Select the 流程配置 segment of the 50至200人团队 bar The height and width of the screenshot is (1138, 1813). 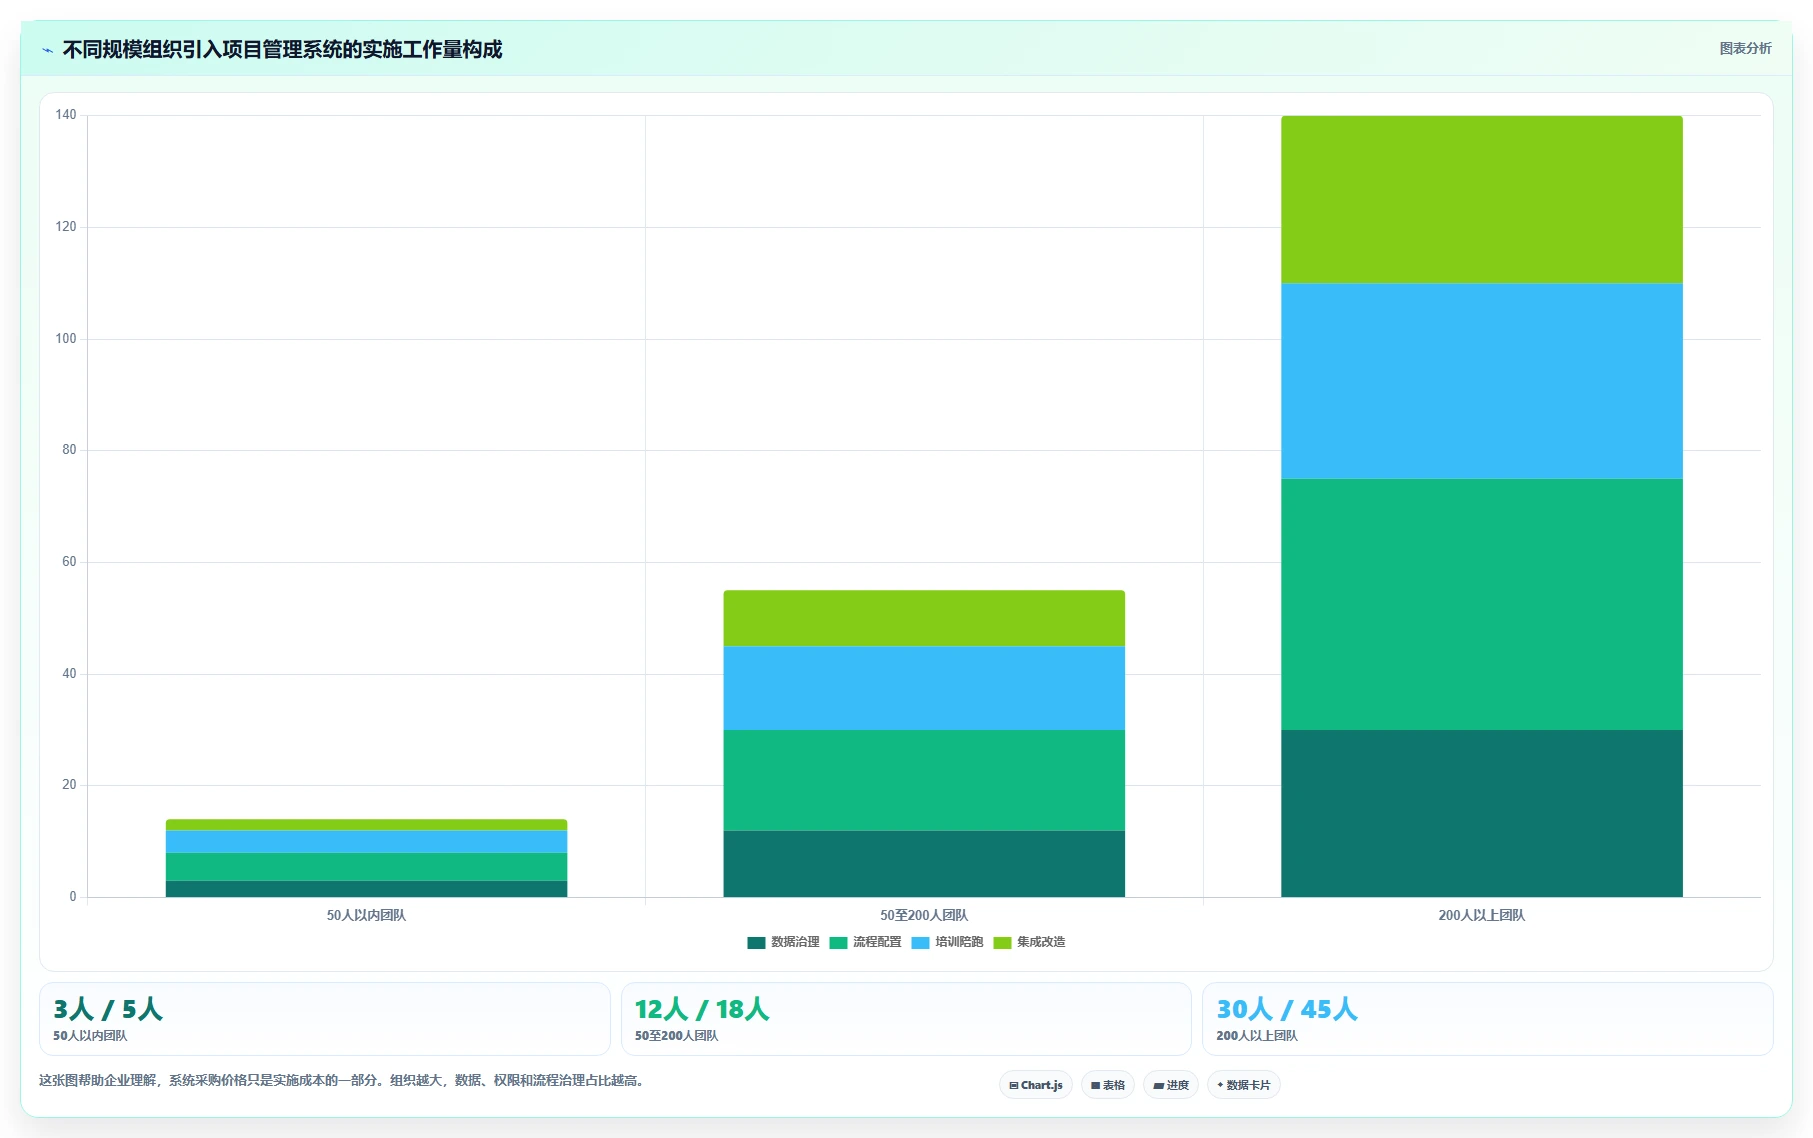[x=924, y=780]
